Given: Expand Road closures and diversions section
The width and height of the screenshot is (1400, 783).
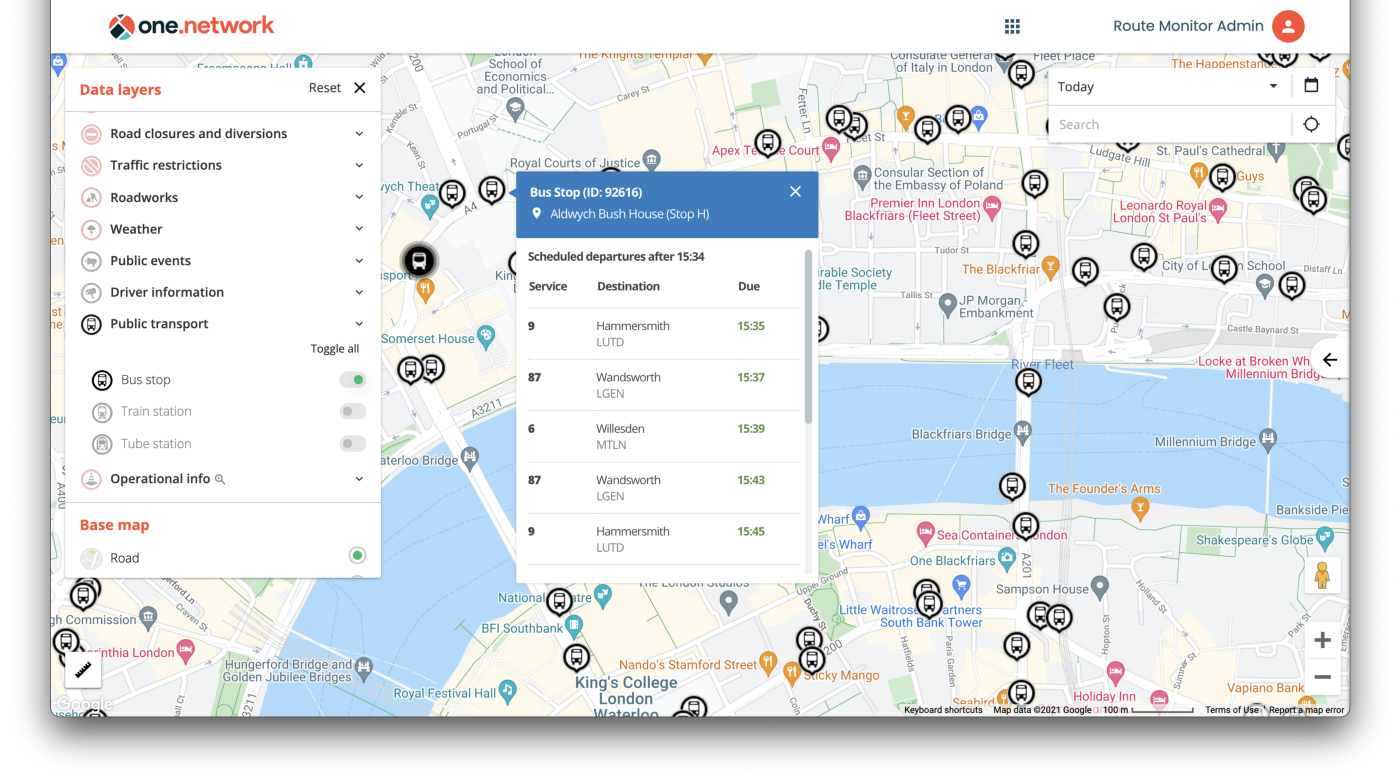Looking at the screenshot, I should pos(359,134).
